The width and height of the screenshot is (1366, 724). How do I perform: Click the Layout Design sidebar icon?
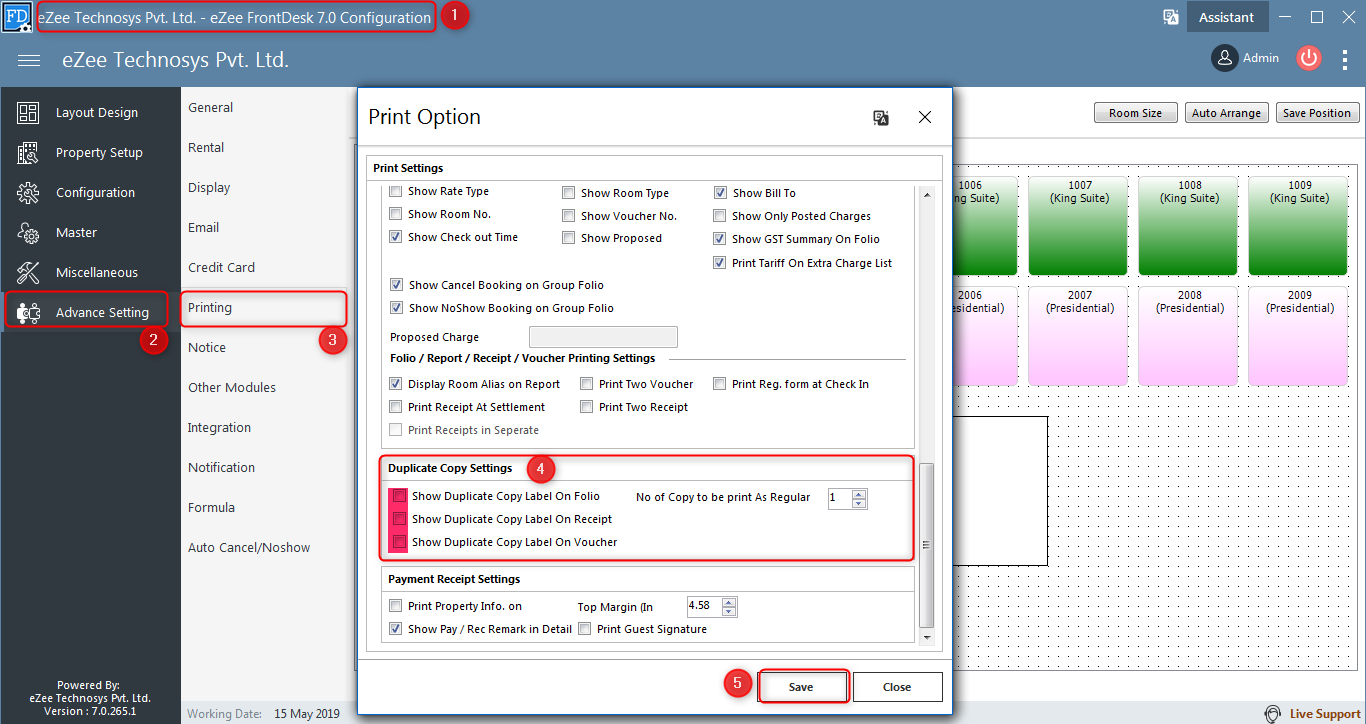coord(28,113)
